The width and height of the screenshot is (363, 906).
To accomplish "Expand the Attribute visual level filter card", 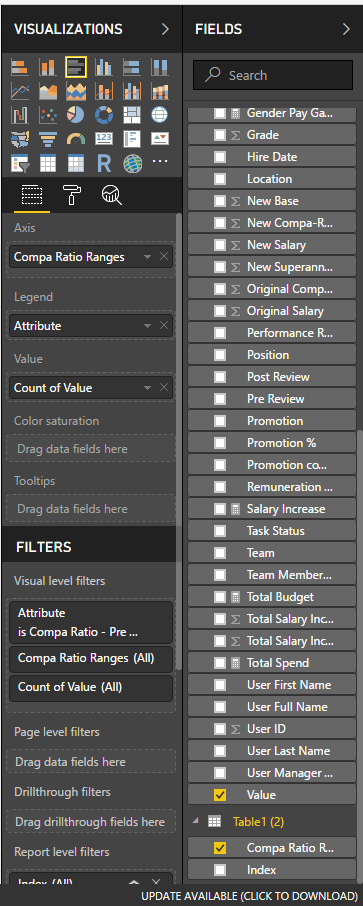I will coord(91,622).
